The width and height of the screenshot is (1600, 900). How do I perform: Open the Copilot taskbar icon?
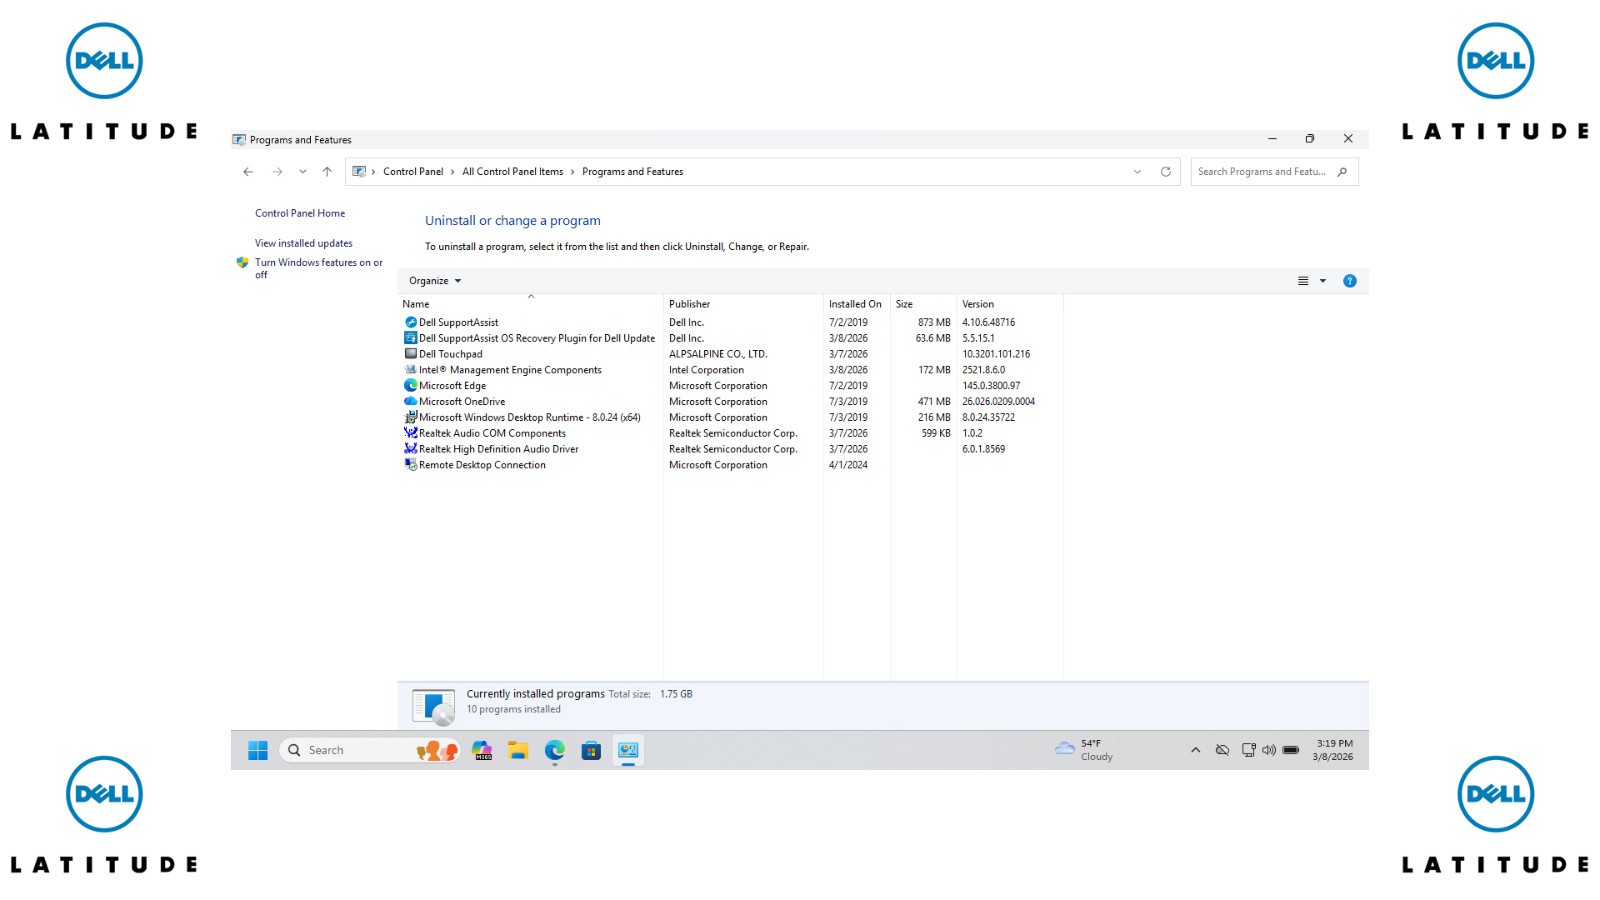[x=482, y=750]
